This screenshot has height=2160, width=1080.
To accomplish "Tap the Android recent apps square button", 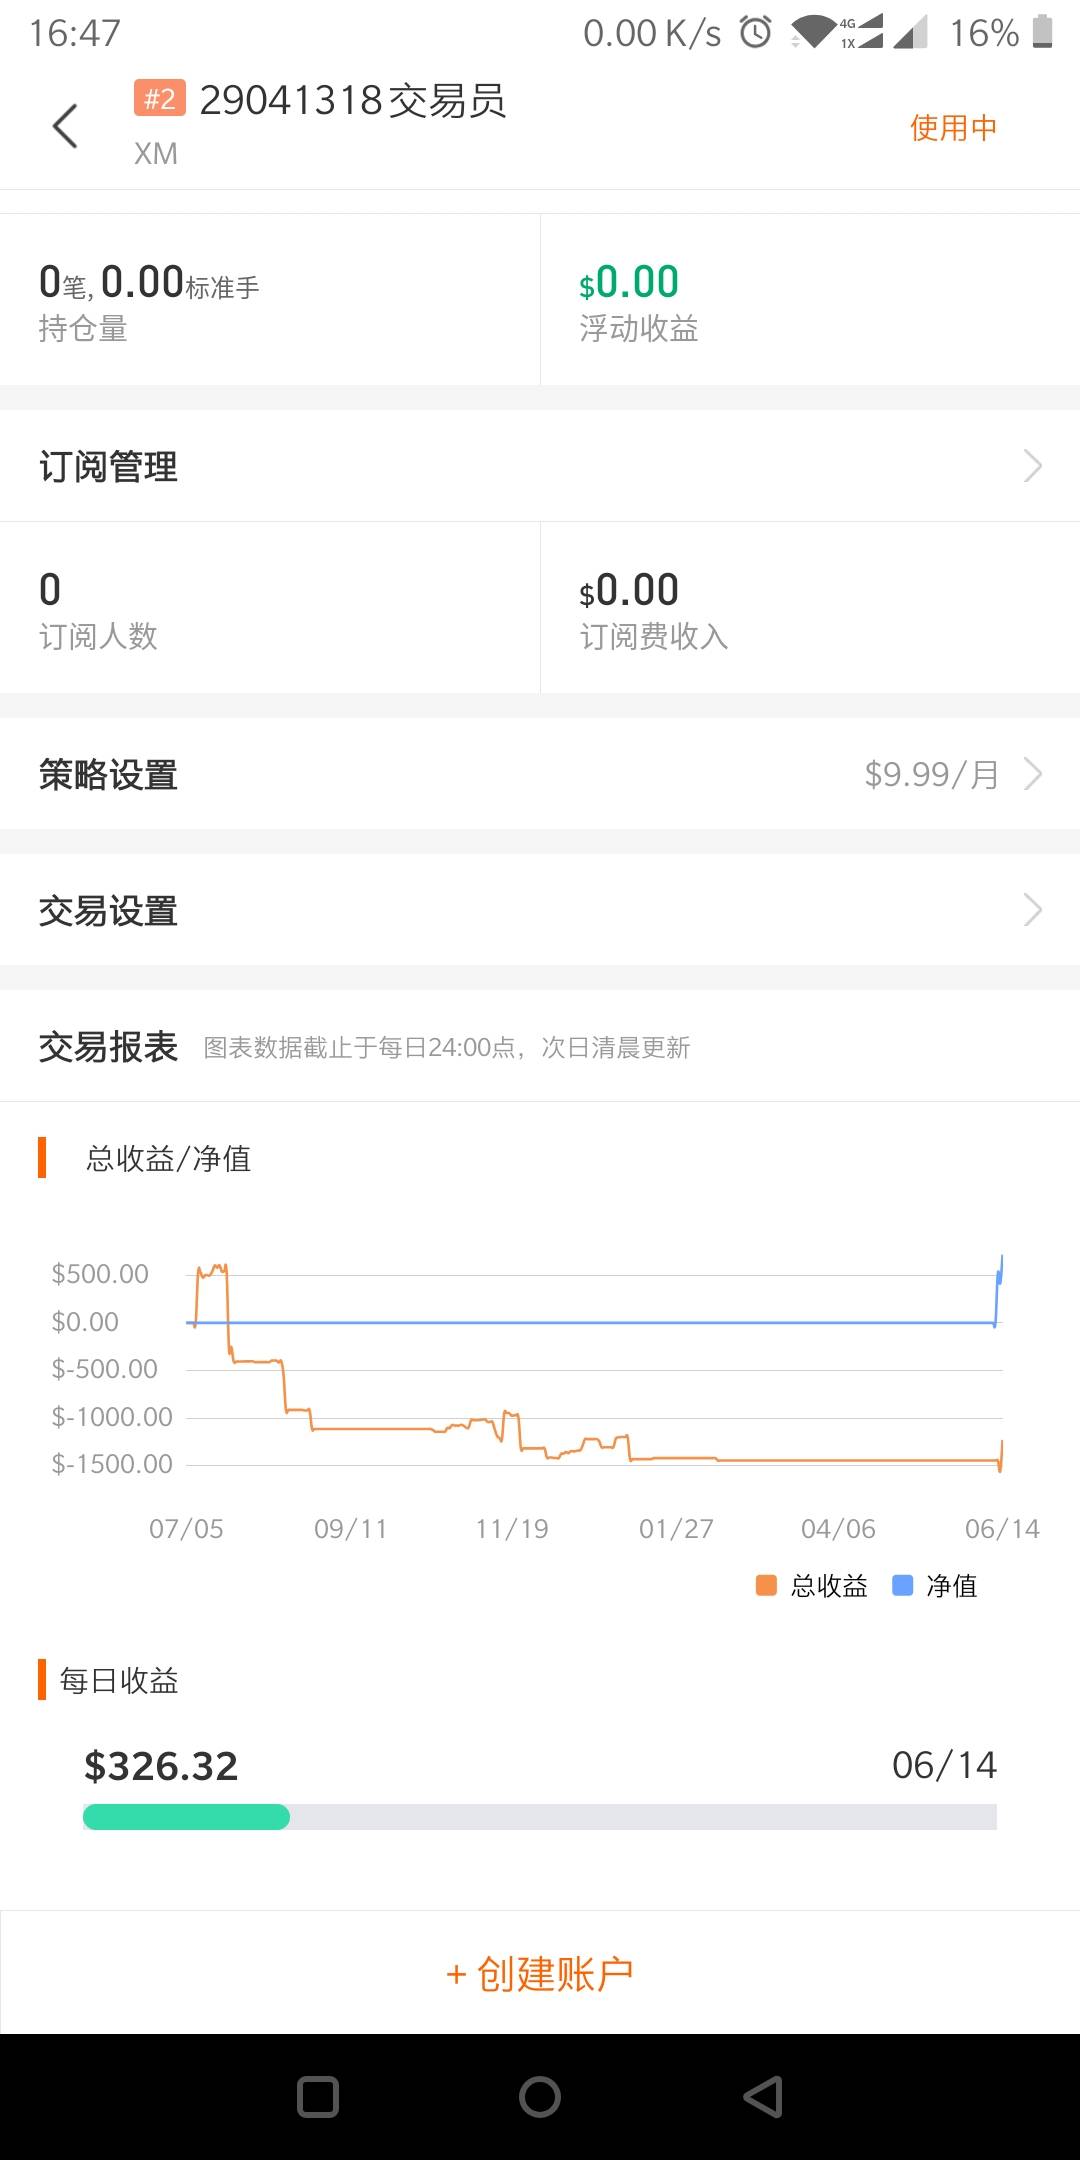I will tap(318, 2097).
